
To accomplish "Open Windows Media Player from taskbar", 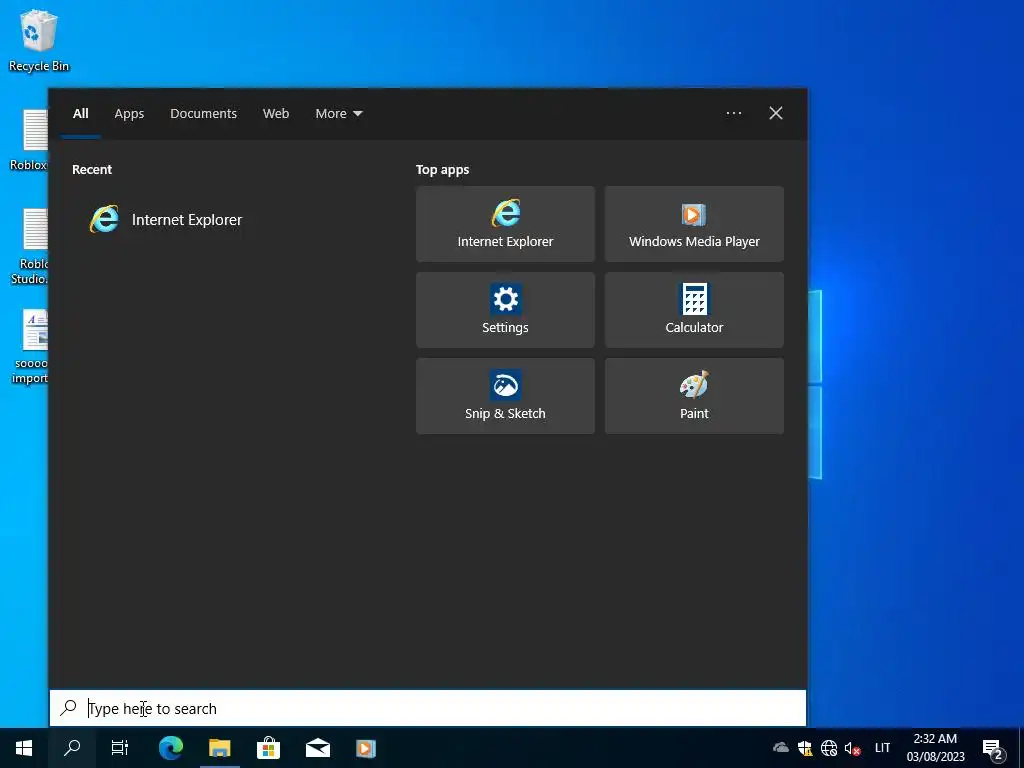I will (366, 748).
